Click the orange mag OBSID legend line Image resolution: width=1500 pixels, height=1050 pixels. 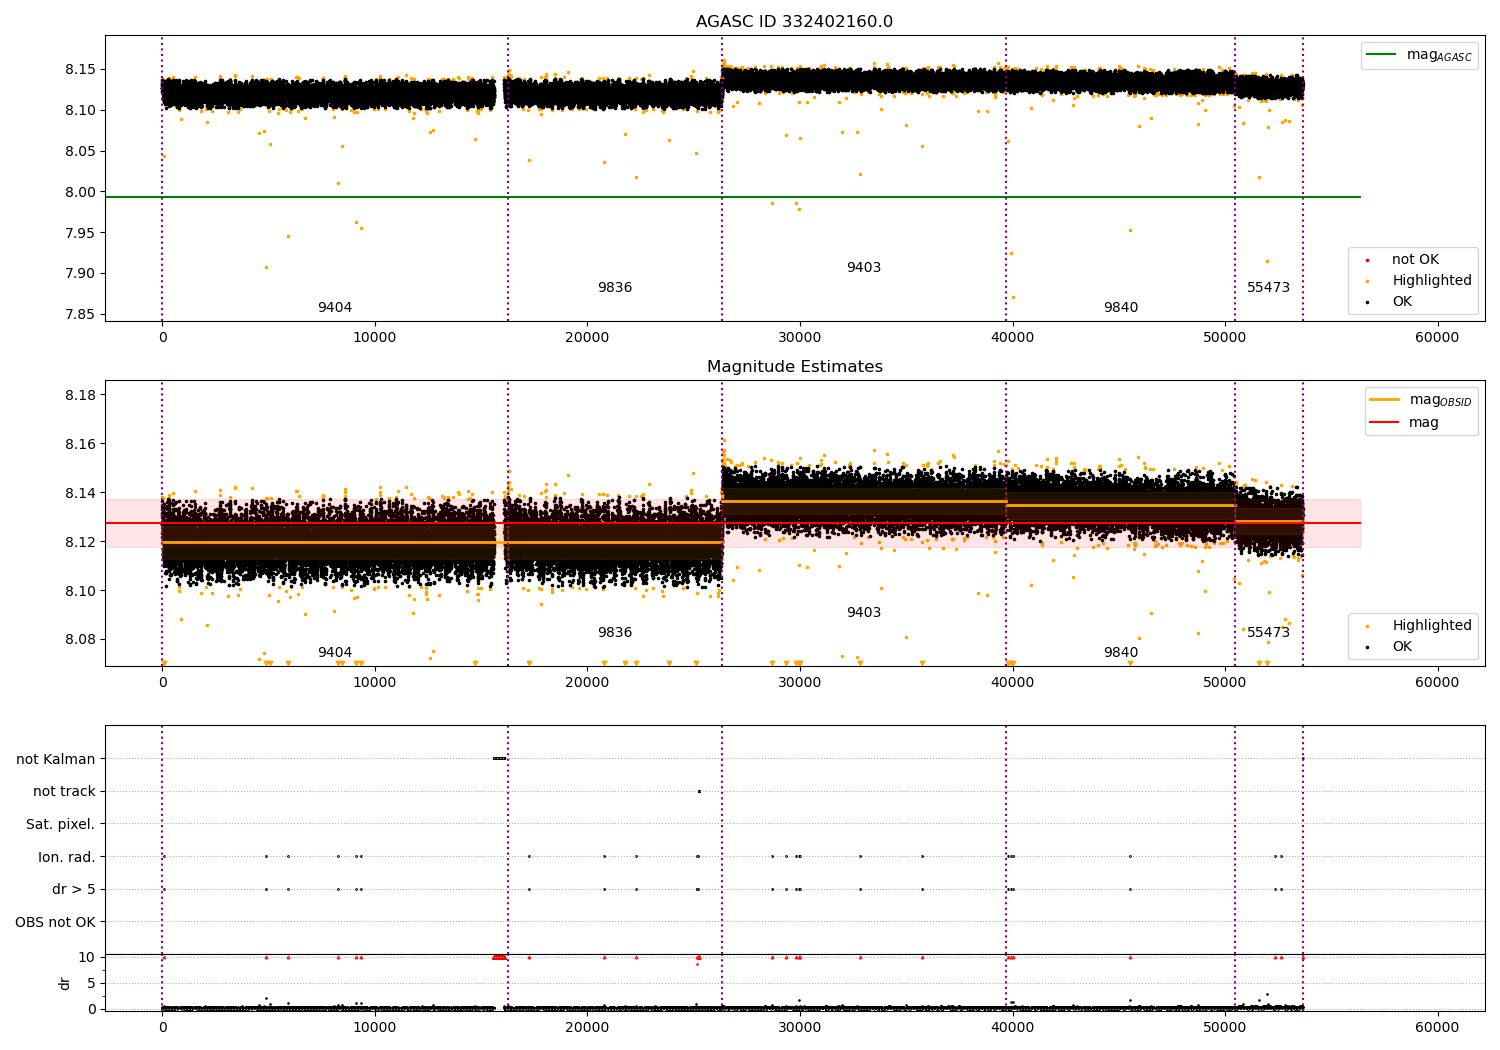pyautogui.click(x=1385, y=400)
